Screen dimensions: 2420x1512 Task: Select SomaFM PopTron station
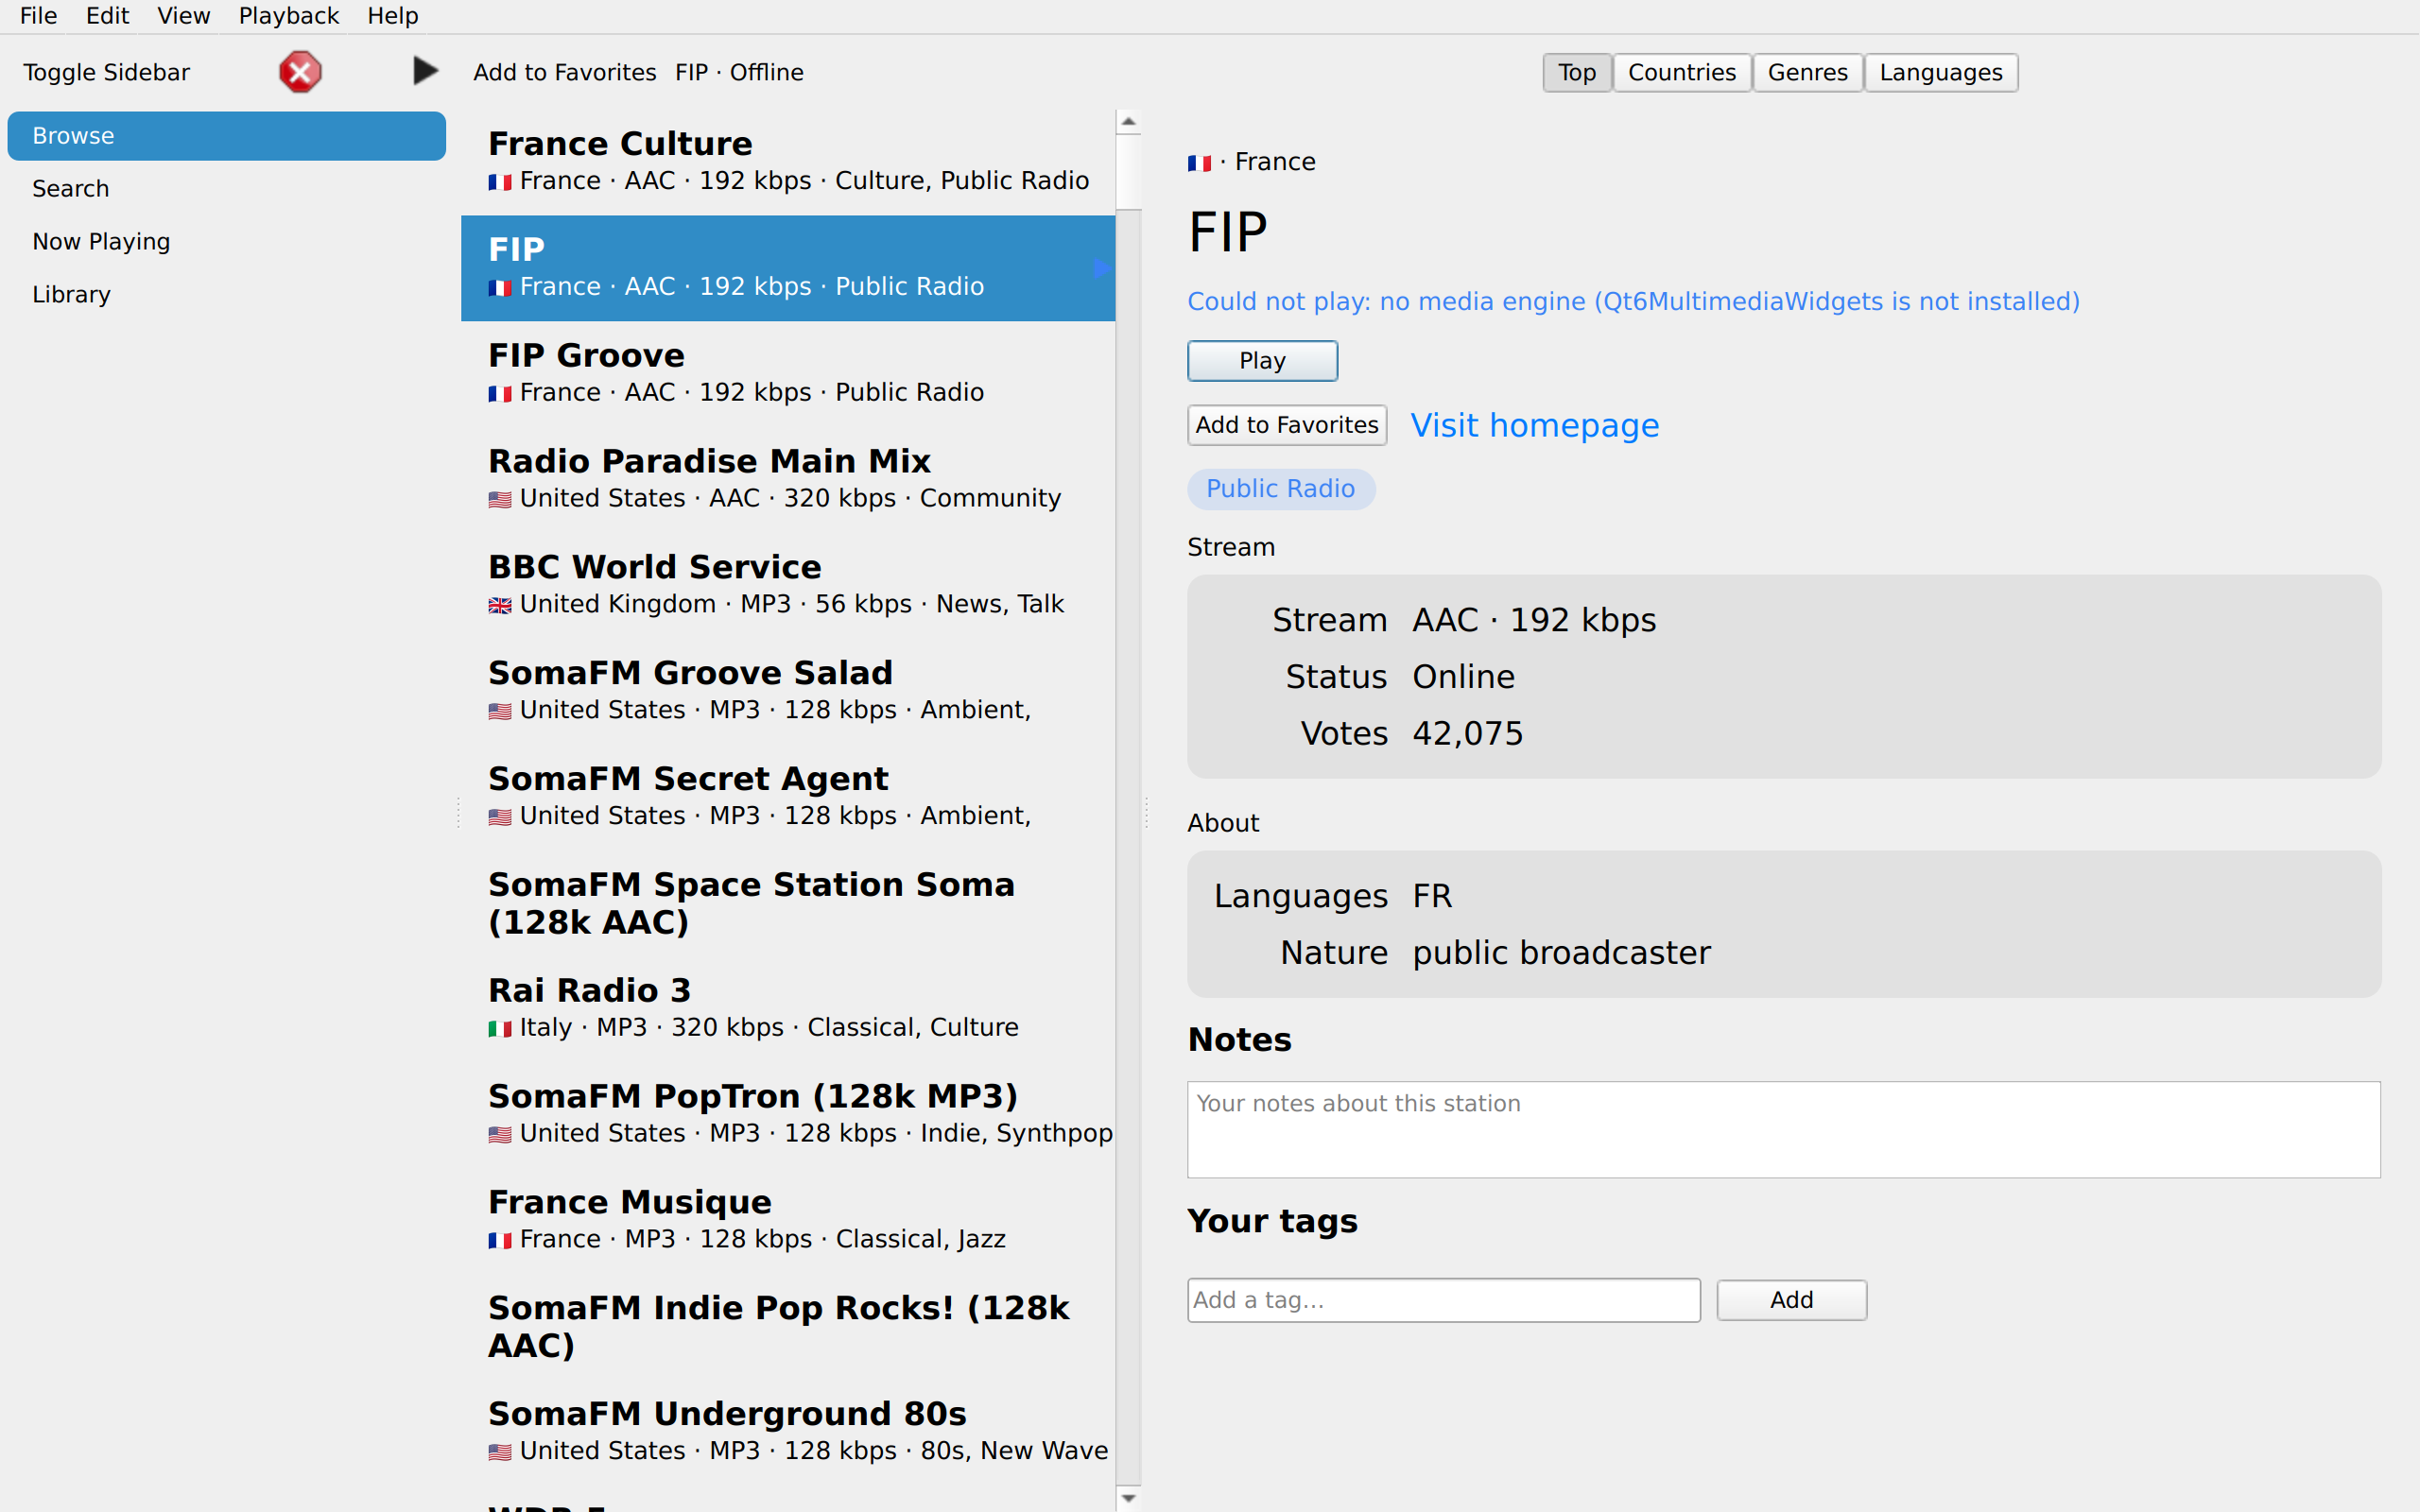788,1116
